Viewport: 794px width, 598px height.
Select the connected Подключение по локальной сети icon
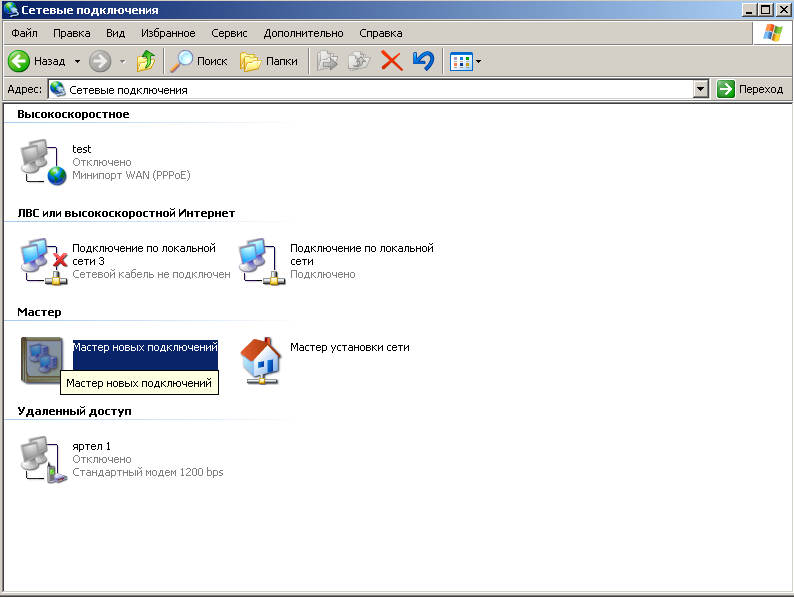pos(262,261)
